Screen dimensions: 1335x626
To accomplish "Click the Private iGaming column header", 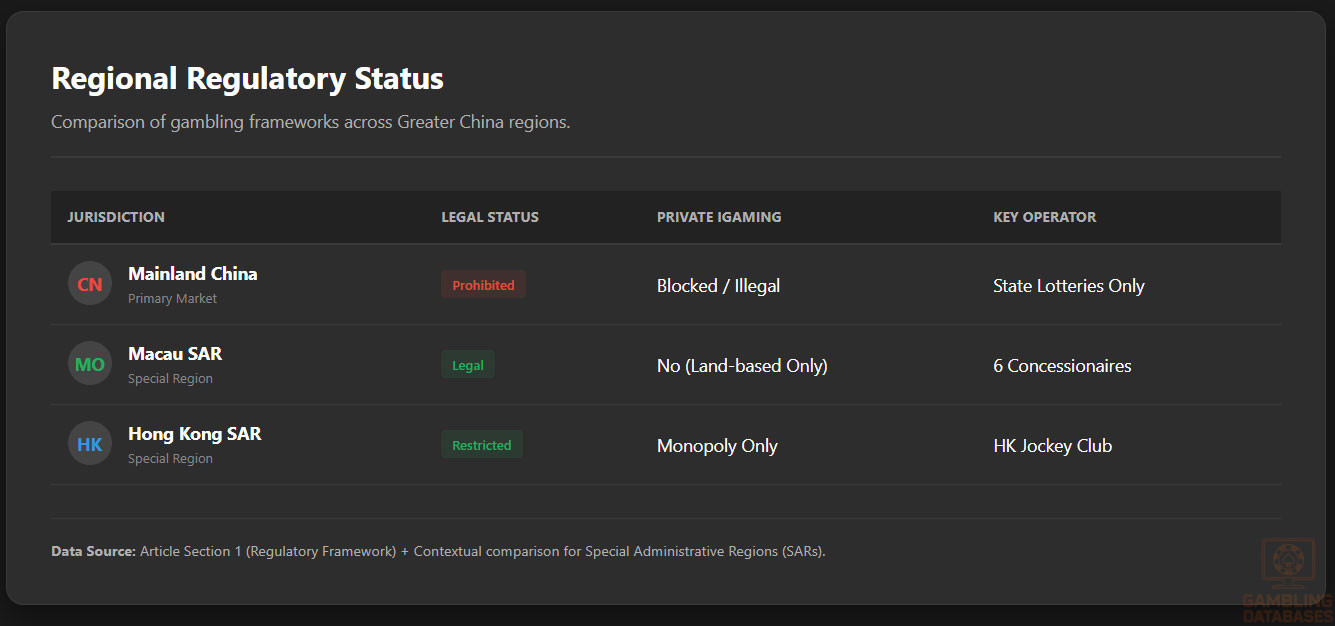I will (719, 217).
